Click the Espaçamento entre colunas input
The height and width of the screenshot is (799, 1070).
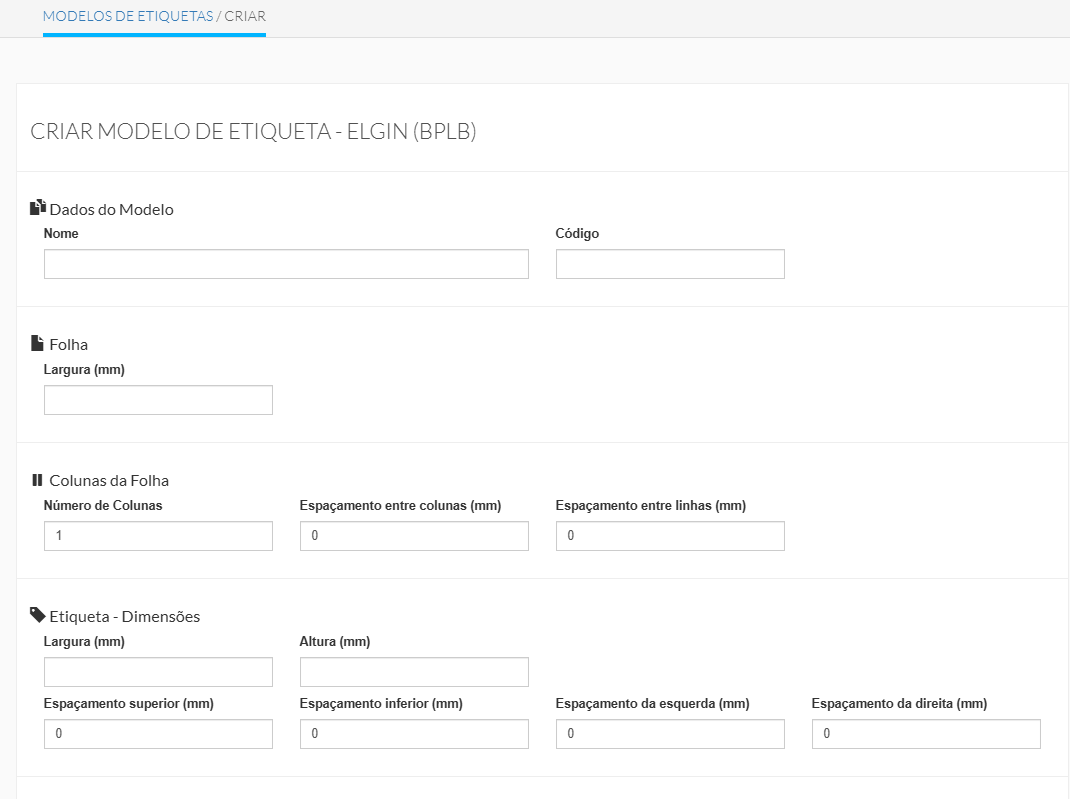(x=414, y=536)
